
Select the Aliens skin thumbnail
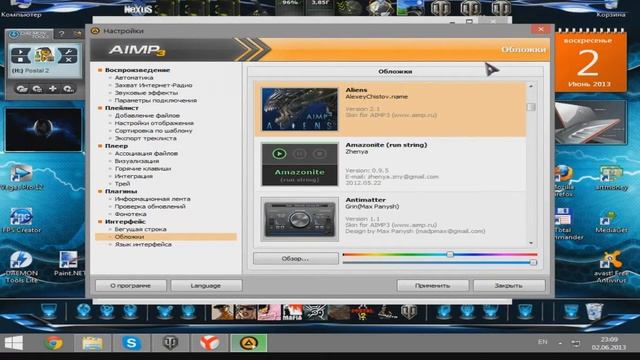coord(300,109)
